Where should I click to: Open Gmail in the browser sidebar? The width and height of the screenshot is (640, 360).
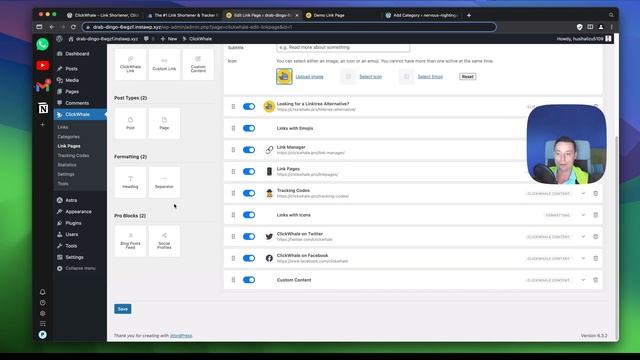[42, 86]
